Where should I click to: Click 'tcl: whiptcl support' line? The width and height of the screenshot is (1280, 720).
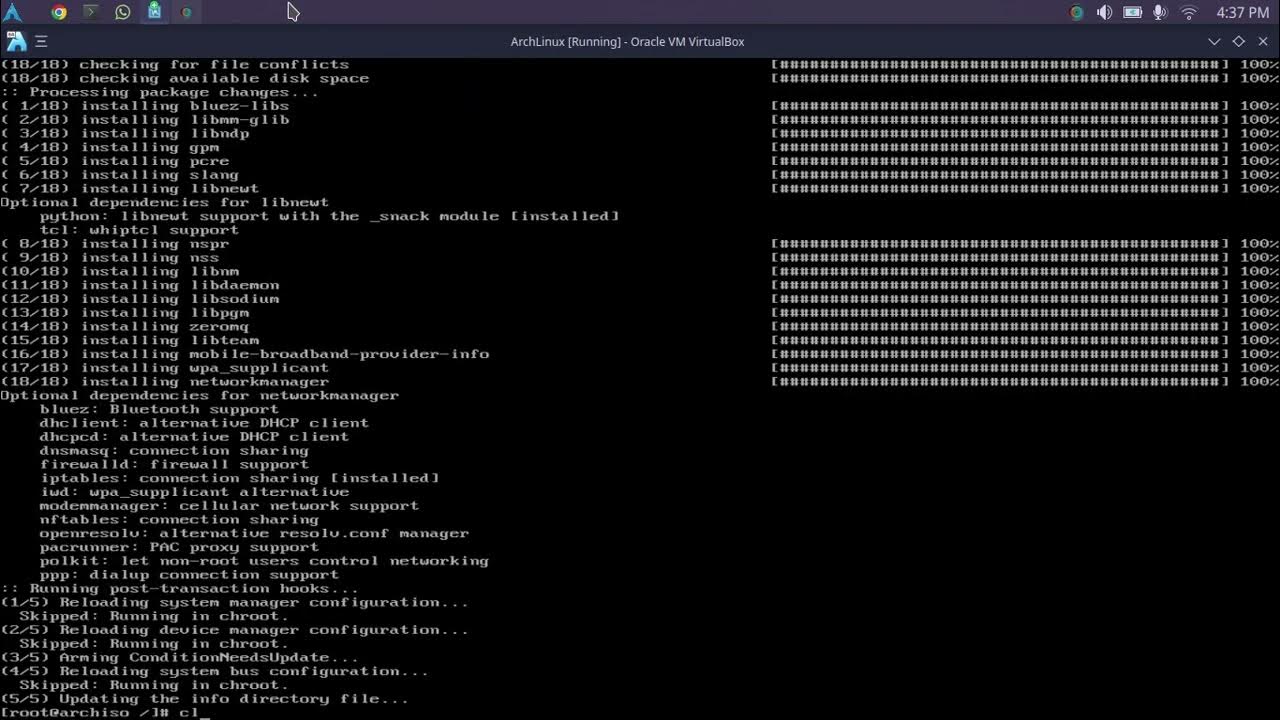(x=139, y=230)
